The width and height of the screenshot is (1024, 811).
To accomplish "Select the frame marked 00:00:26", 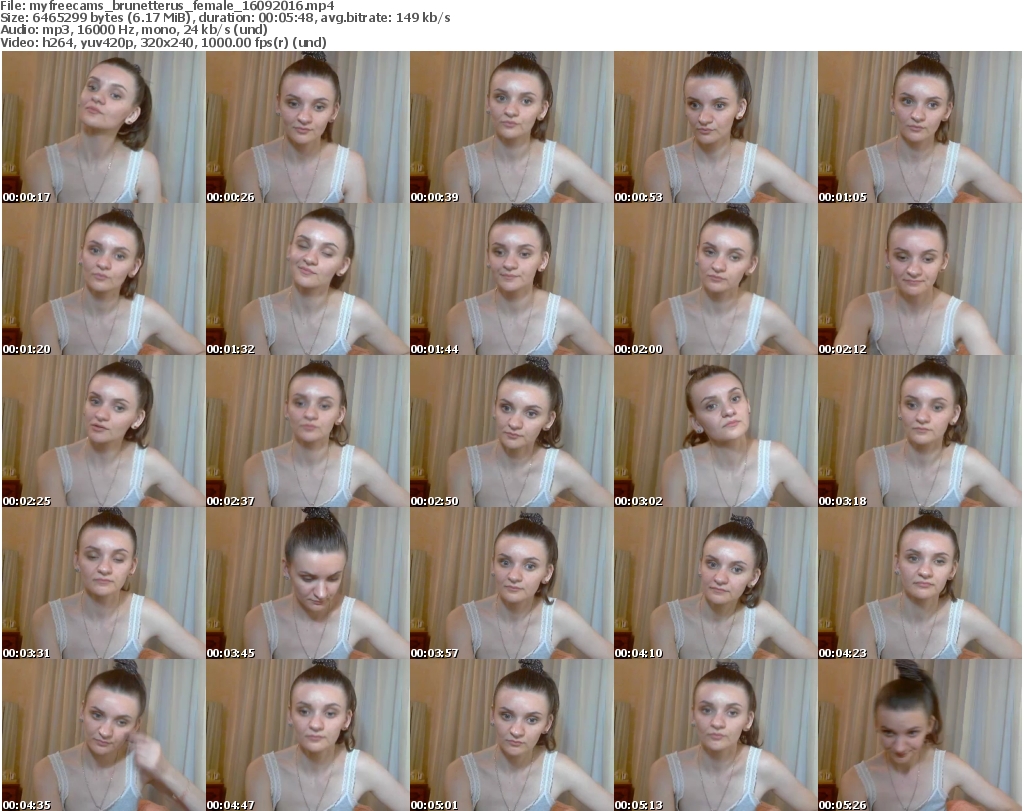I will click(307, 127).
